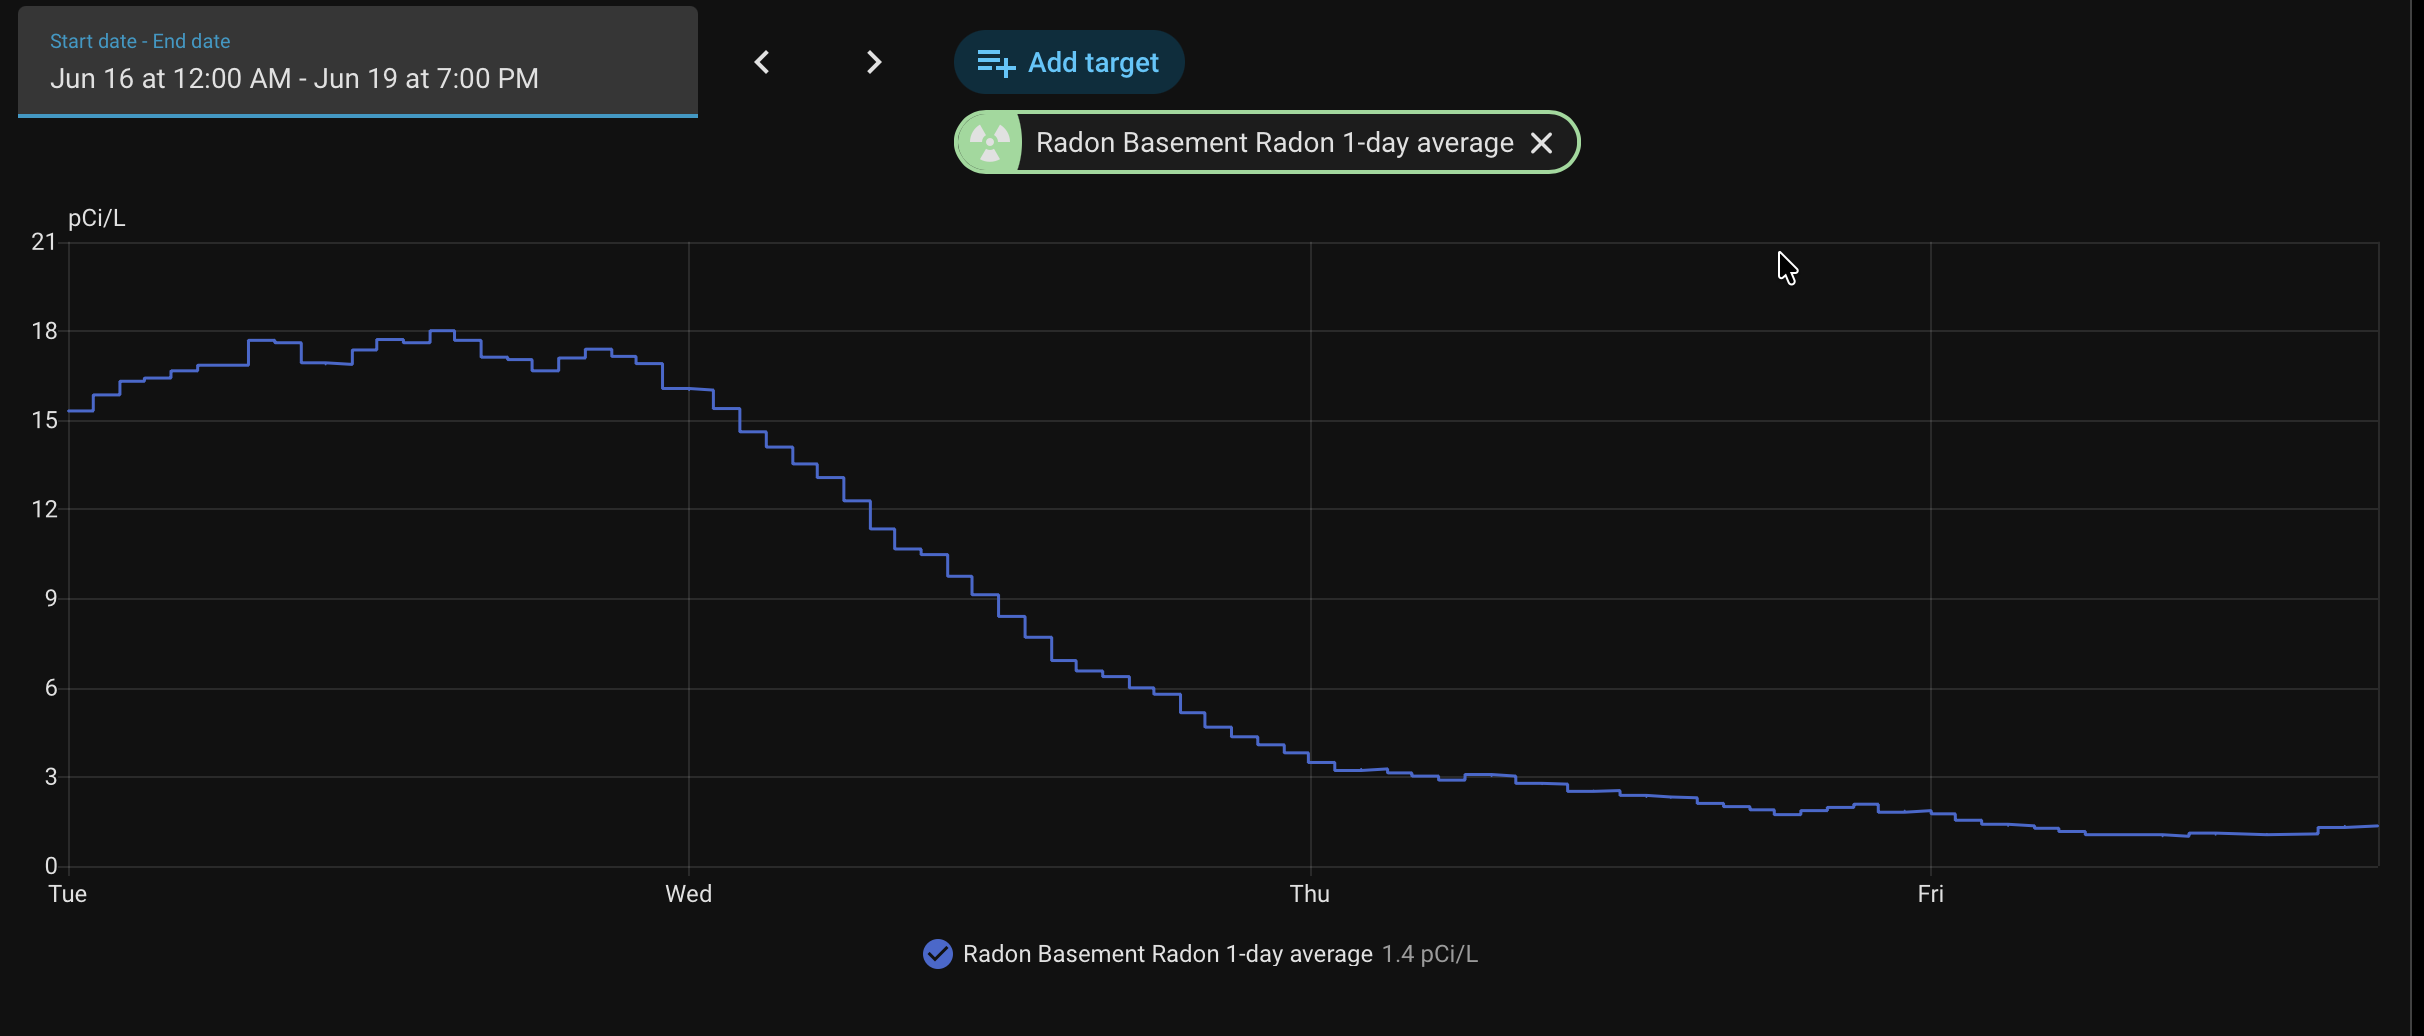The width and height of the screenshot is (2424, 1036).
Task: Click the Wed marker on the x-axis
Action: click(688, 894)
